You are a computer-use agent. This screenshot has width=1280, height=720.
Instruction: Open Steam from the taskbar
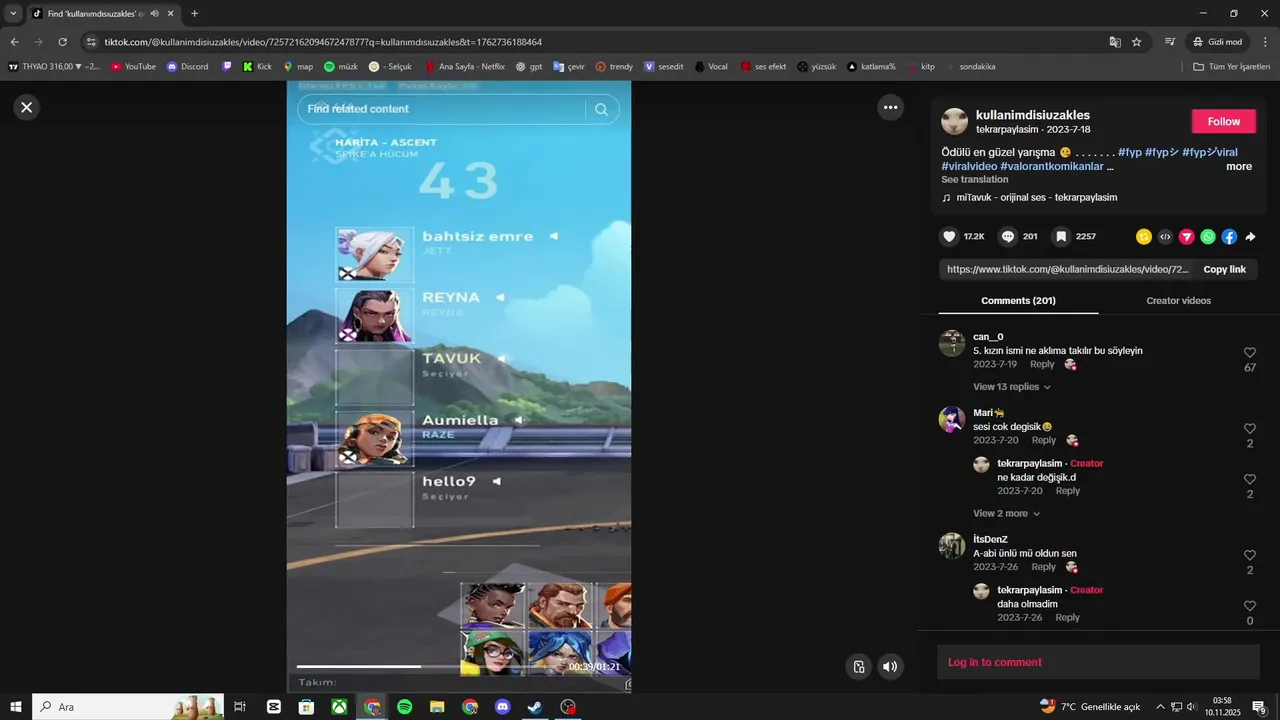pyautogui.click(x=535, y=707)
